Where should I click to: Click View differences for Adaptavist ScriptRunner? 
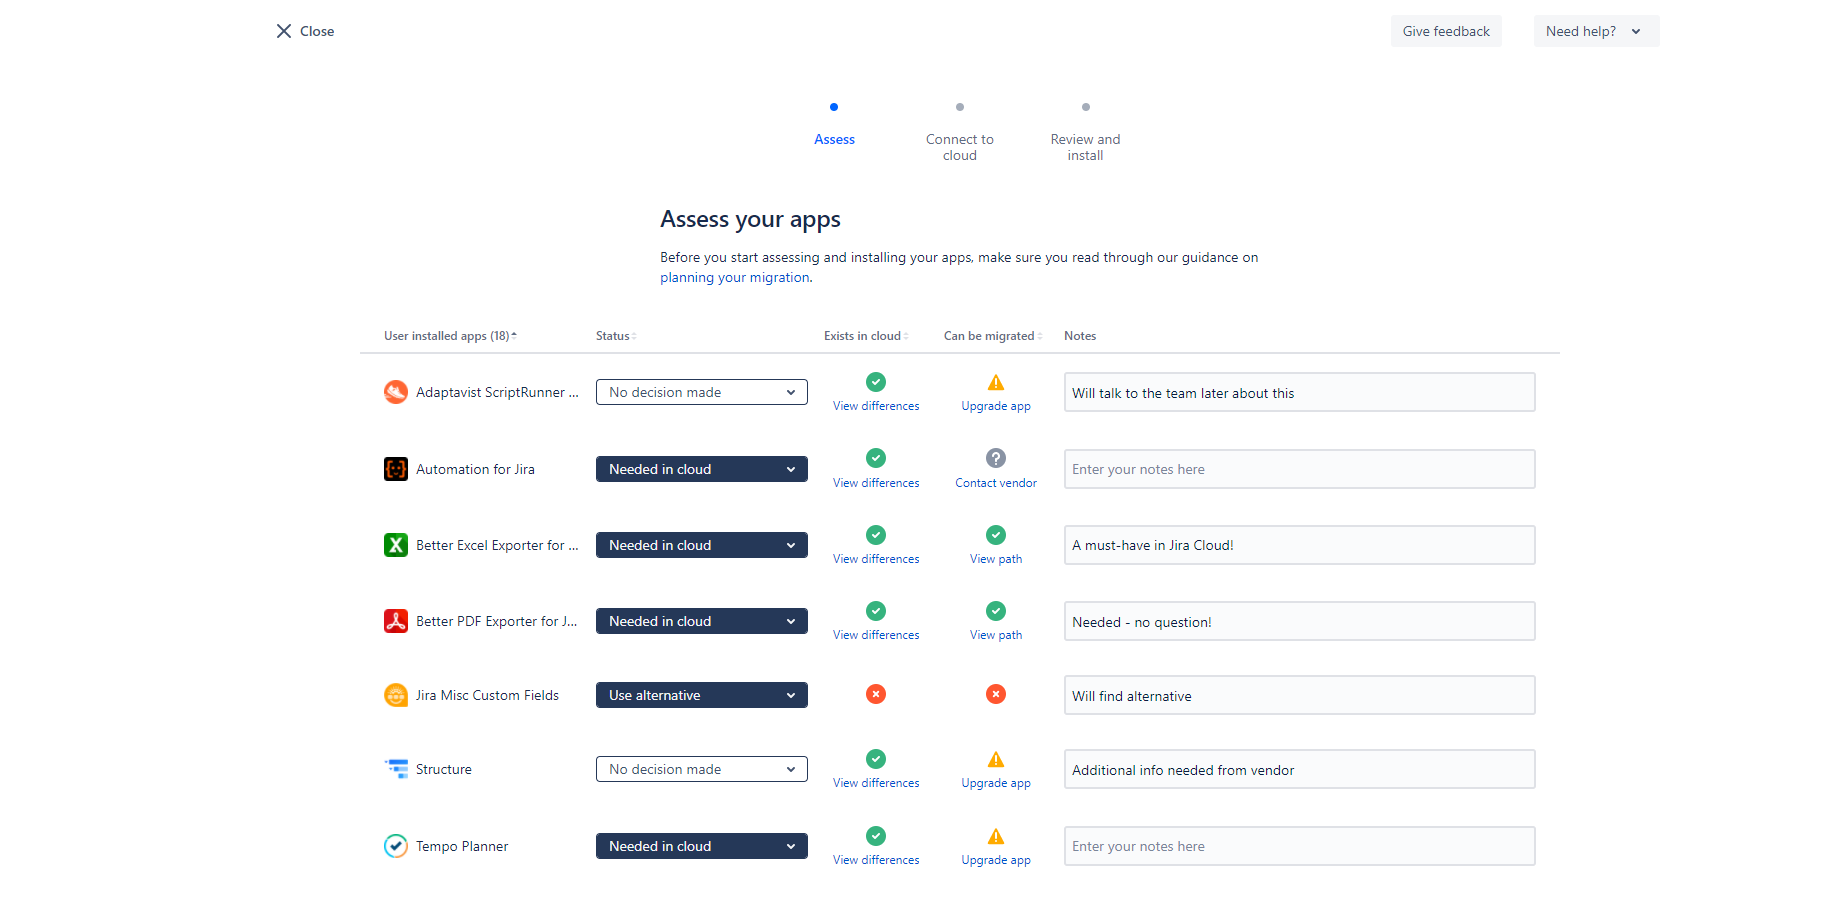tap(876, 406)
